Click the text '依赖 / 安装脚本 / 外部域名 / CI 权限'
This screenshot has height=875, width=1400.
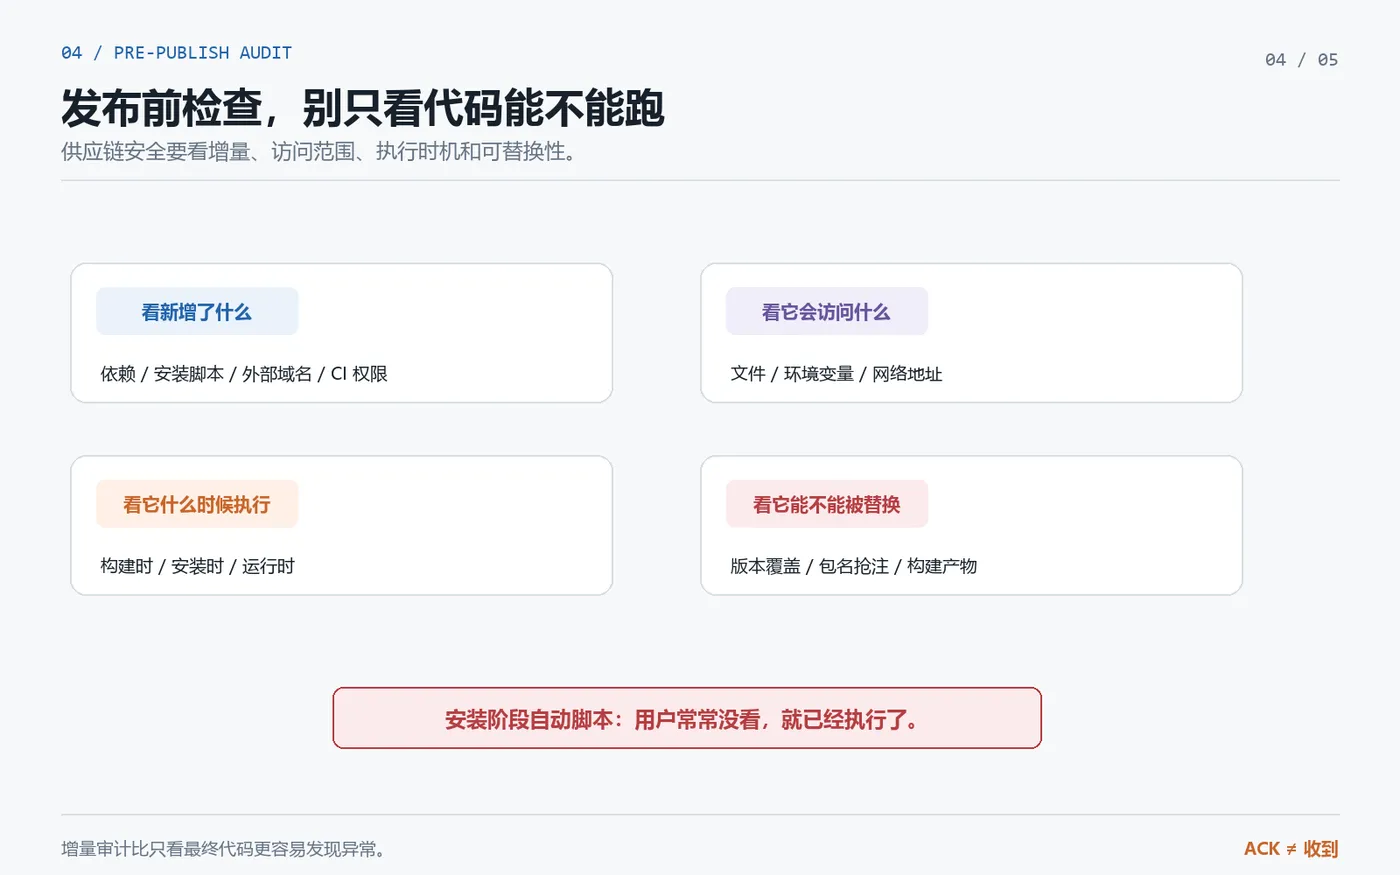click(244, 374)
